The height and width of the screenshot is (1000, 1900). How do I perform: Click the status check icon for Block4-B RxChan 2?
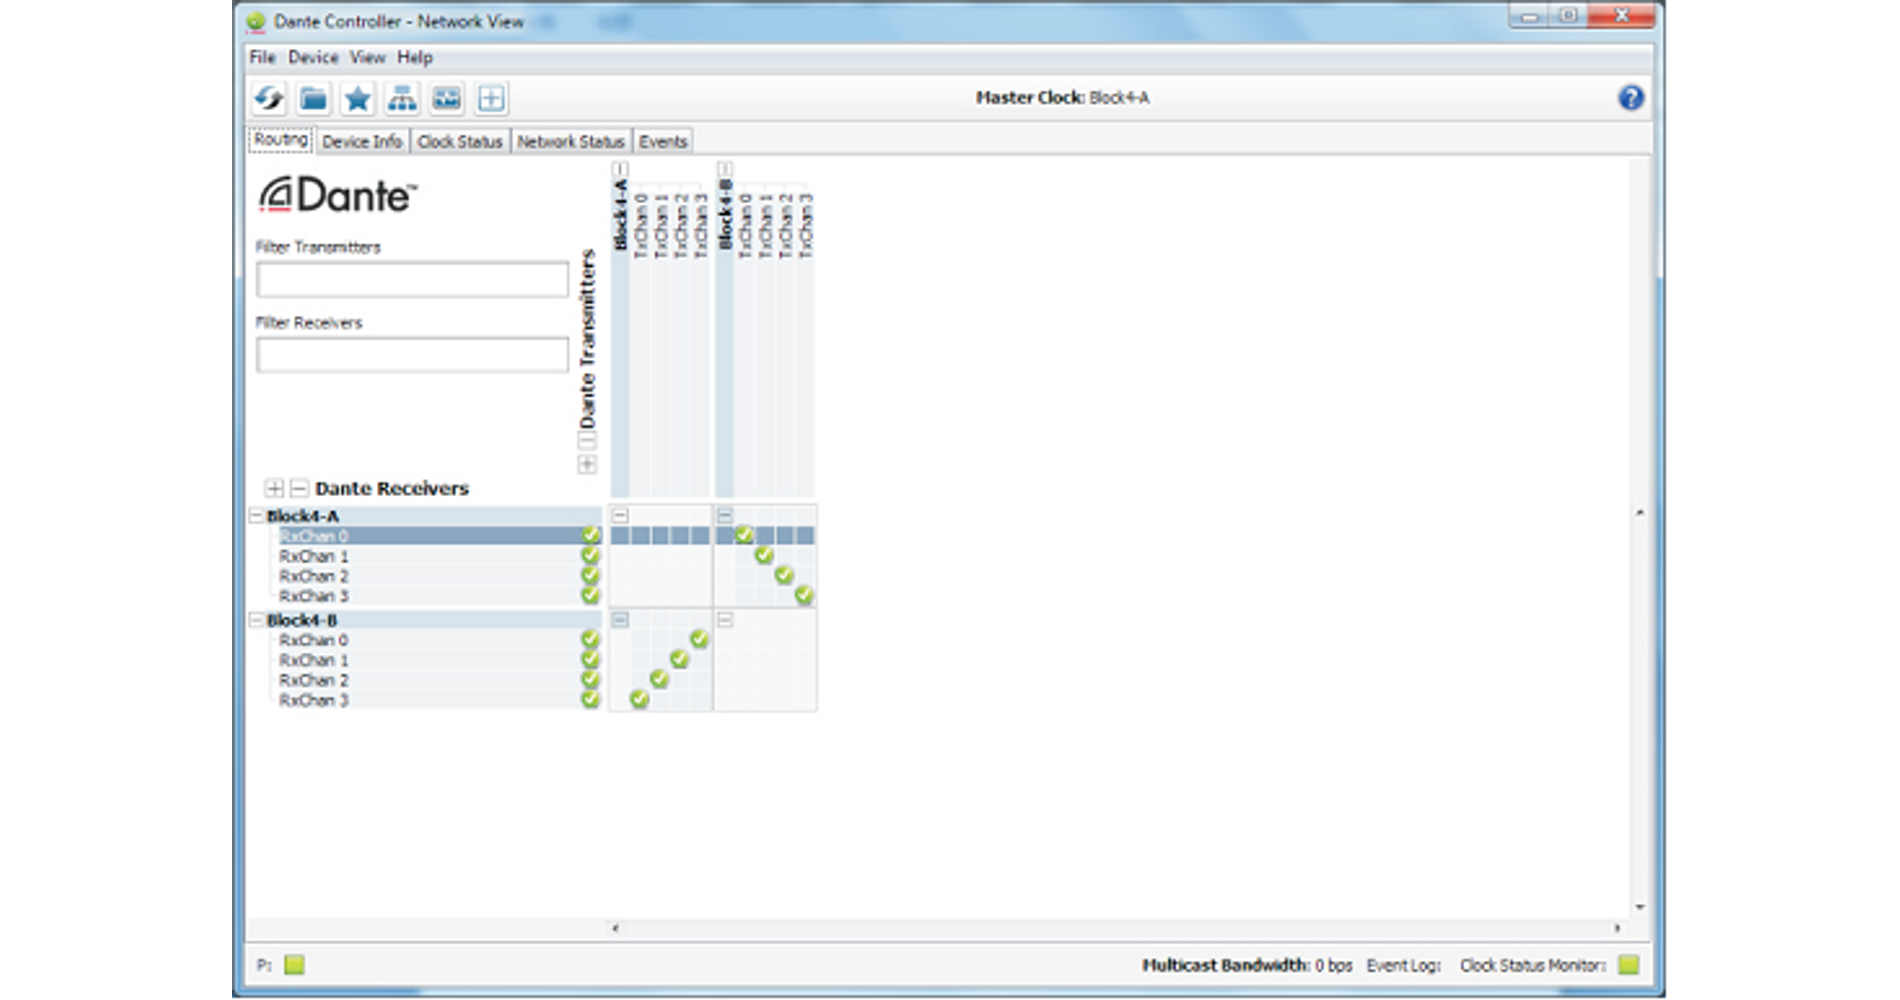(x=590, y=680)
